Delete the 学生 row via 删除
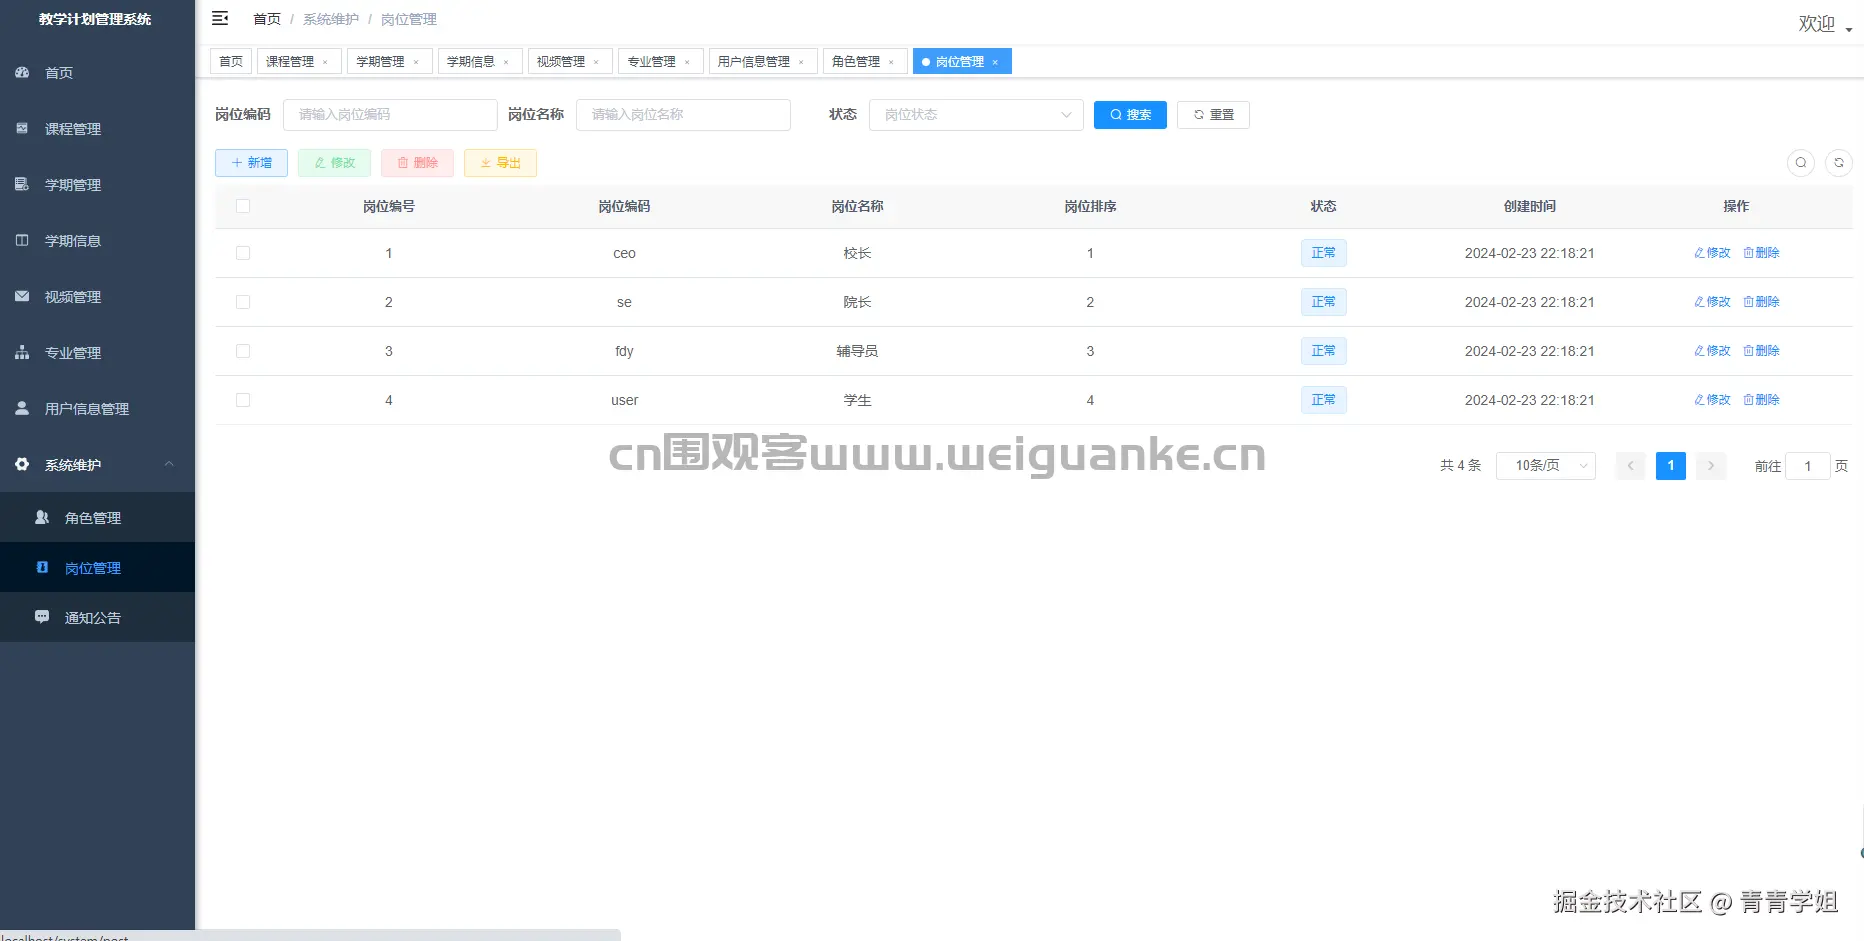This screenshot has width=1864, height=941. (1761, 400)
